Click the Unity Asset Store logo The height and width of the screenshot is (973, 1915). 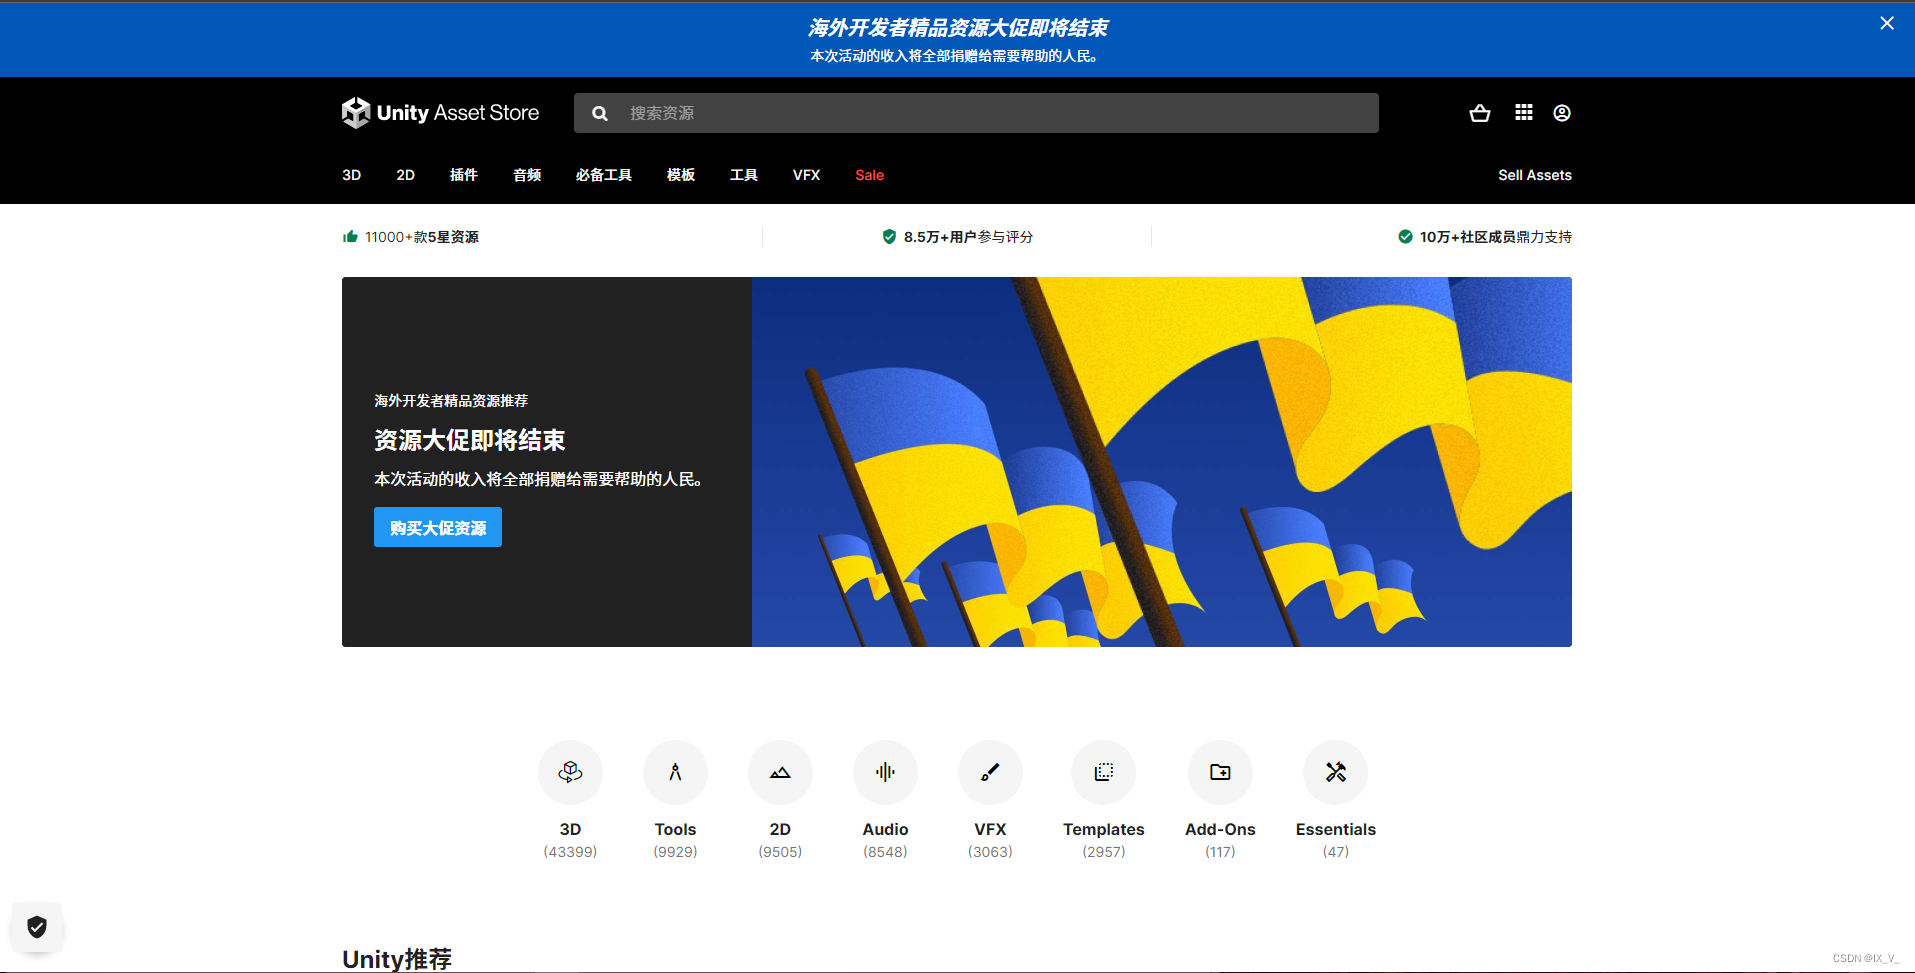440,113
